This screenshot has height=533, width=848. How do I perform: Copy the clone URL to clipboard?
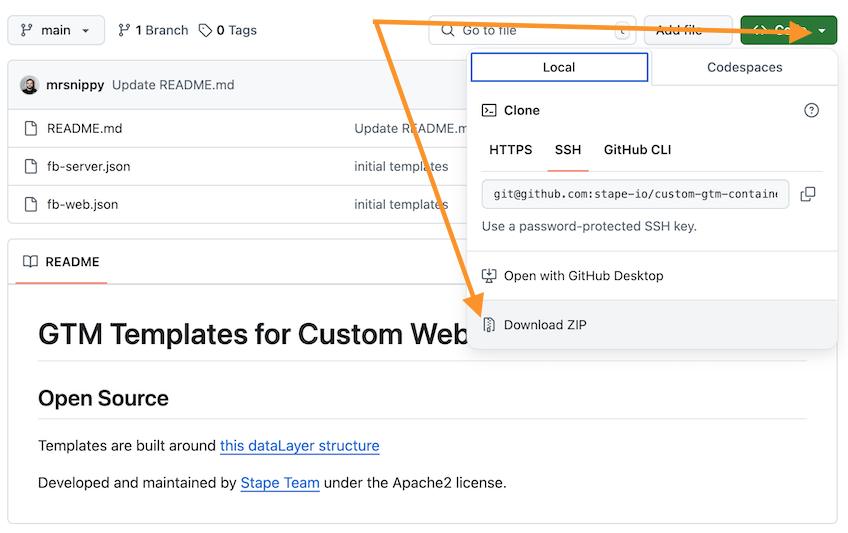[x=808, y=194]
